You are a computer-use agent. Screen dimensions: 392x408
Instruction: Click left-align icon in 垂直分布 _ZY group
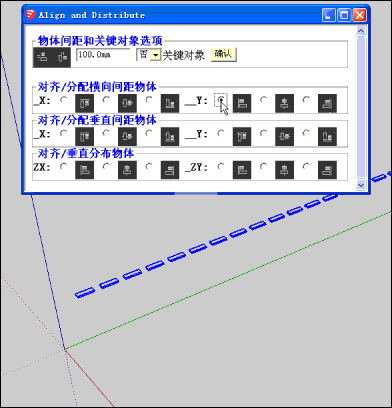tap(242, 170)
